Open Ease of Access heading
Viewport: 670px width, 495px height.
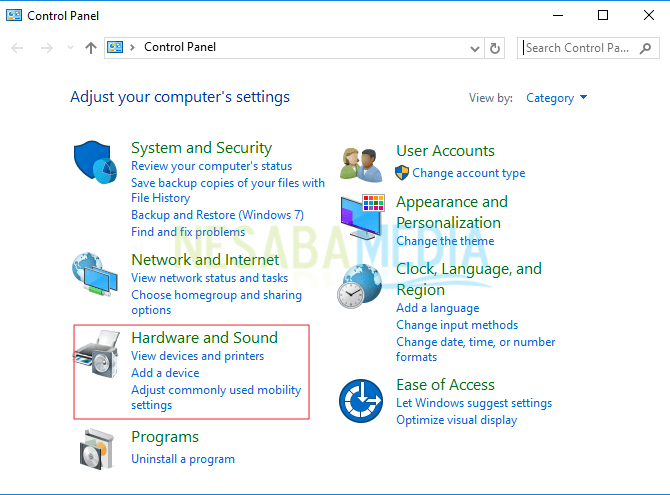445,385
